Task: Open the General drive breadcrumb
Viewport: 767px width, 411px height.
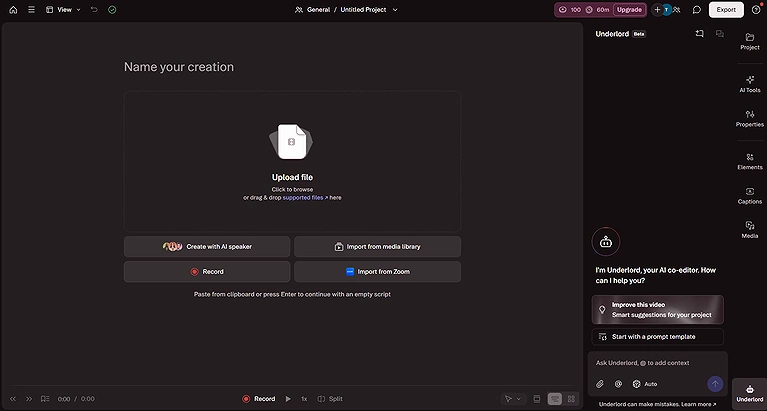Action: click(x=313, y=10)
